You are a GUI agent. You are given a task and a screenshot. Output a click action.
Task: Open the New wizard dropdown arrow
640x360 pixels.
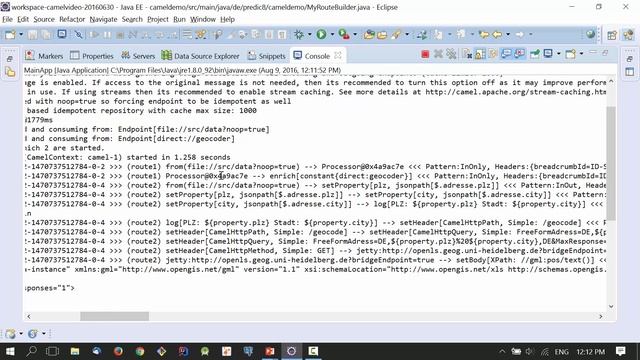coord(21,35)
